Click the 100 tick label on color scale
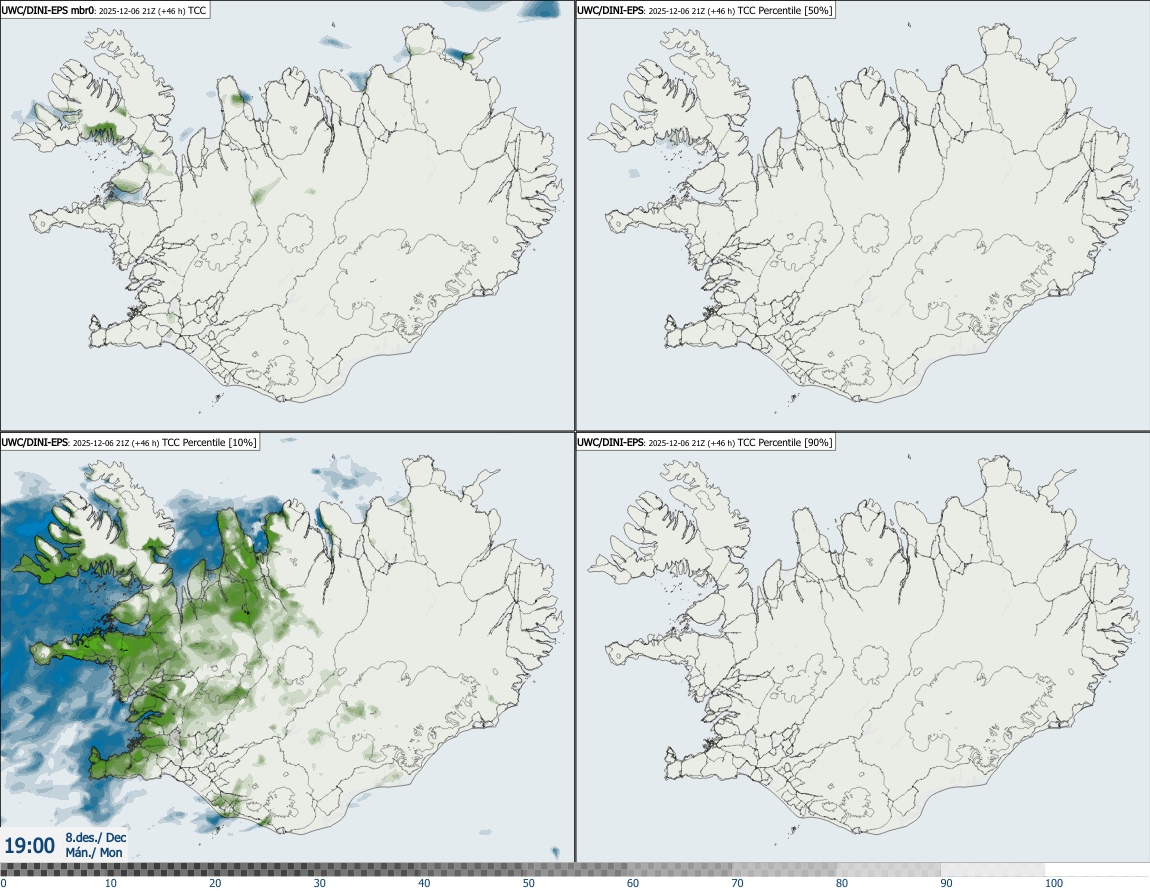The height and width of the screenshot is (891, 1150). pos(1054,883)
